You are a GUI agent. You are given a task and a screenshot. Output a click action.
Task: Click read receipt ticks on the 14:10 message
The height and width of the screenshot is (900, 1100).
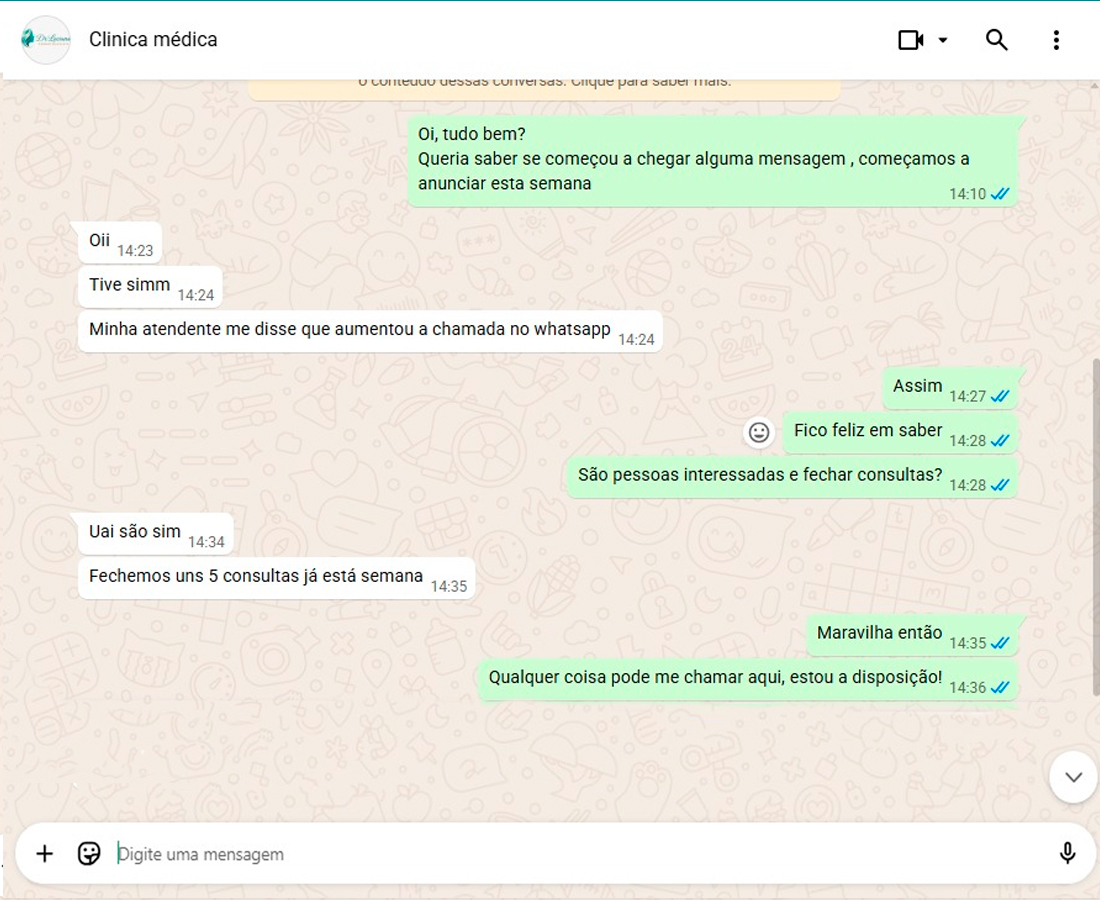coord(1000,194)
